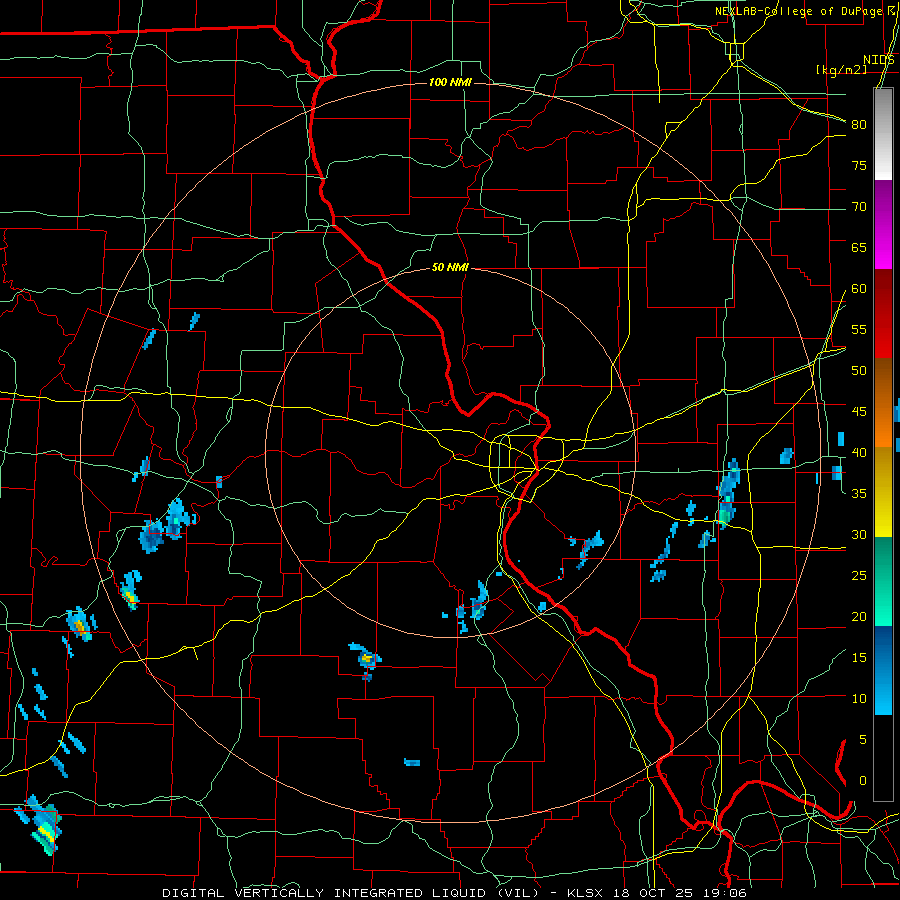Click the "60" value on the color scale
Screen dimensions: 900x900
[x=859, y=289]
